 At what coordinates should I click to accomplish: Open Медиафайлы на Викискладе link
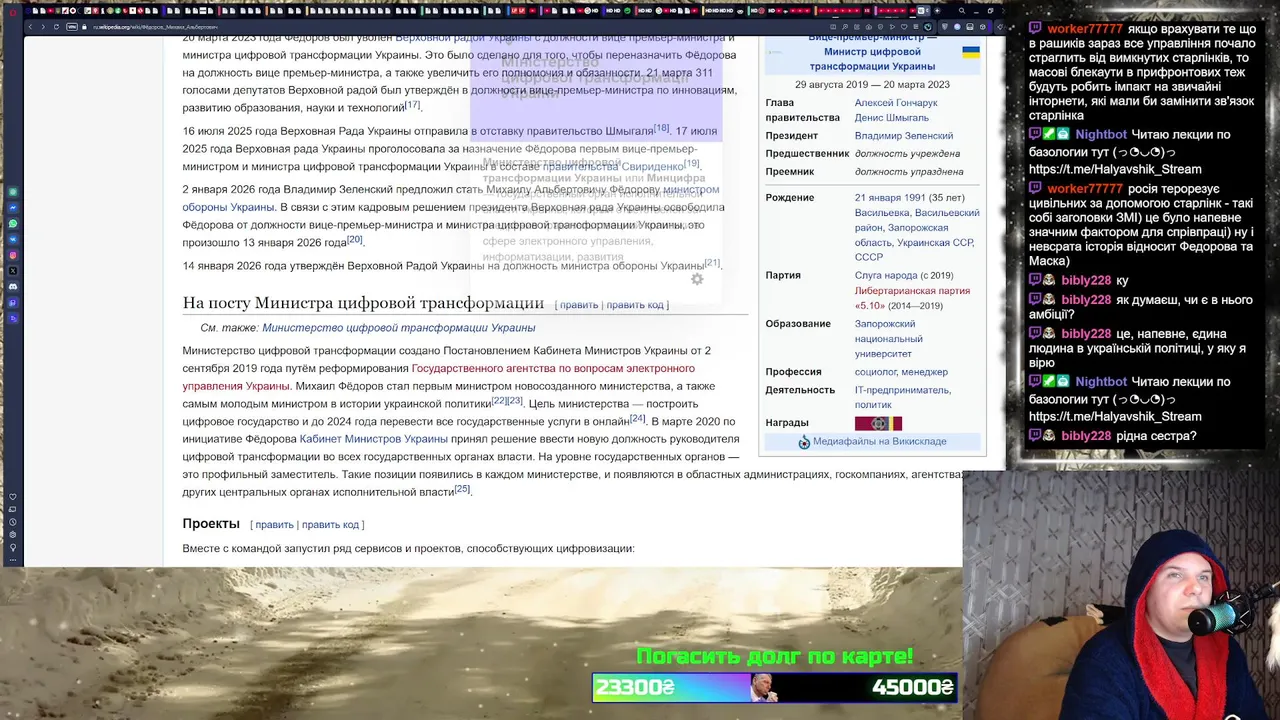tap(879, 442)
